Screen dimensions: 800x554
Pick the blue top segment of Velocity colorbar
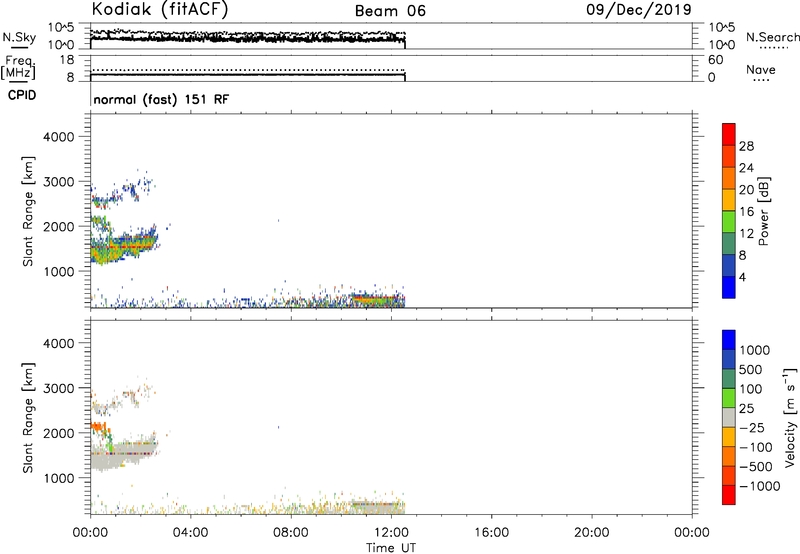point(729,340)
